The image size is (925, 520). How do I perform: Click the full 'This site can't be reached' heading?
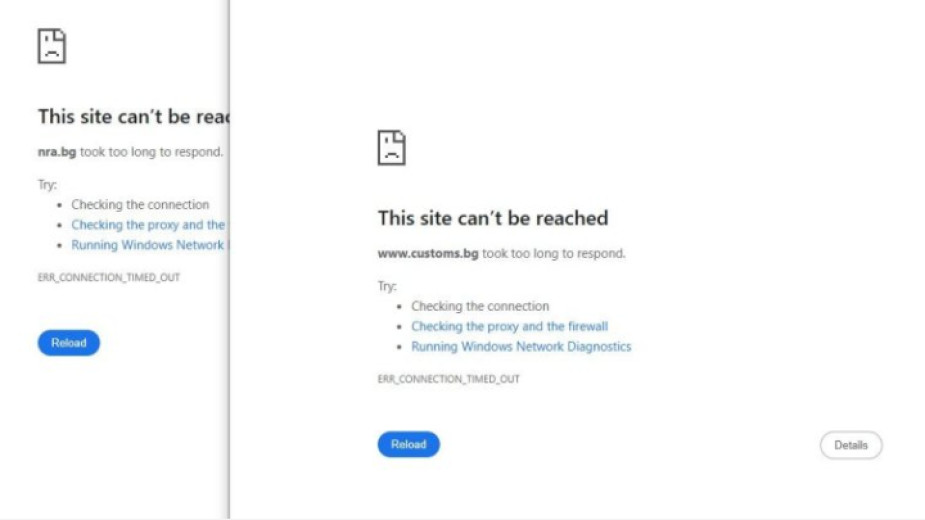[493, 218]
